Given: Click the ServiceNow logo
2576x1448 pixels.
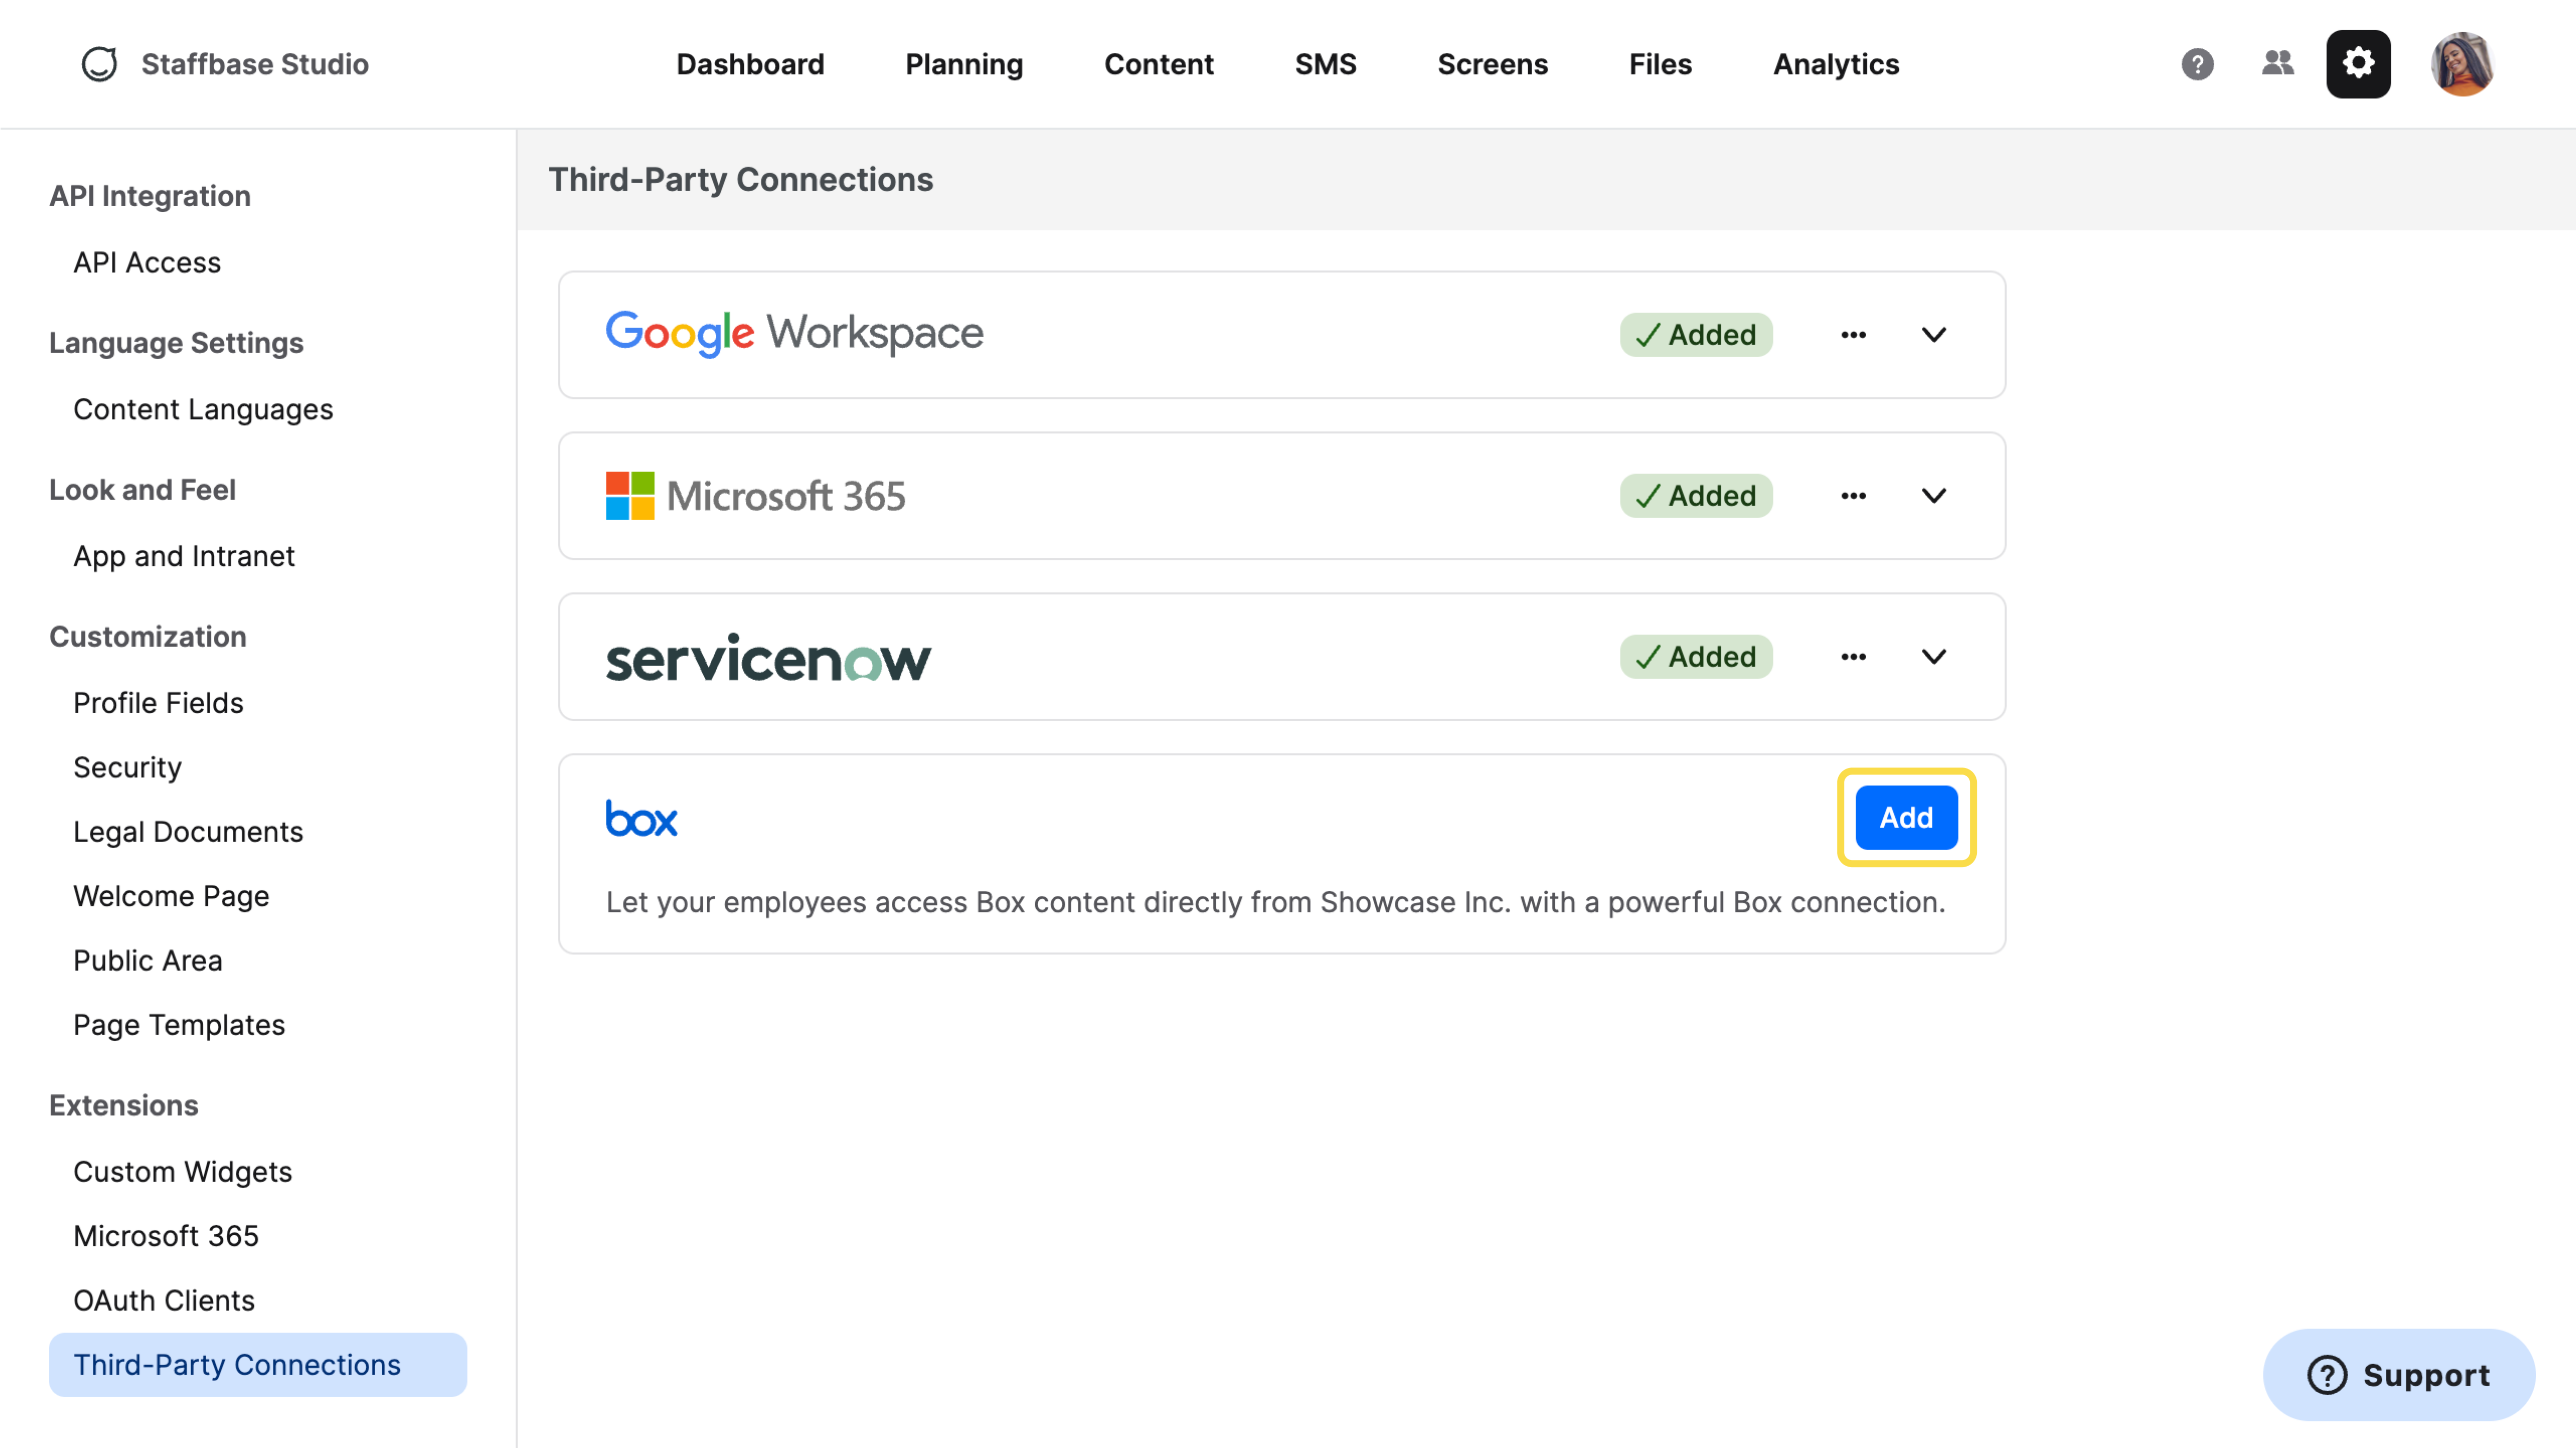Looking at the screenshot, I should [768, 657].
